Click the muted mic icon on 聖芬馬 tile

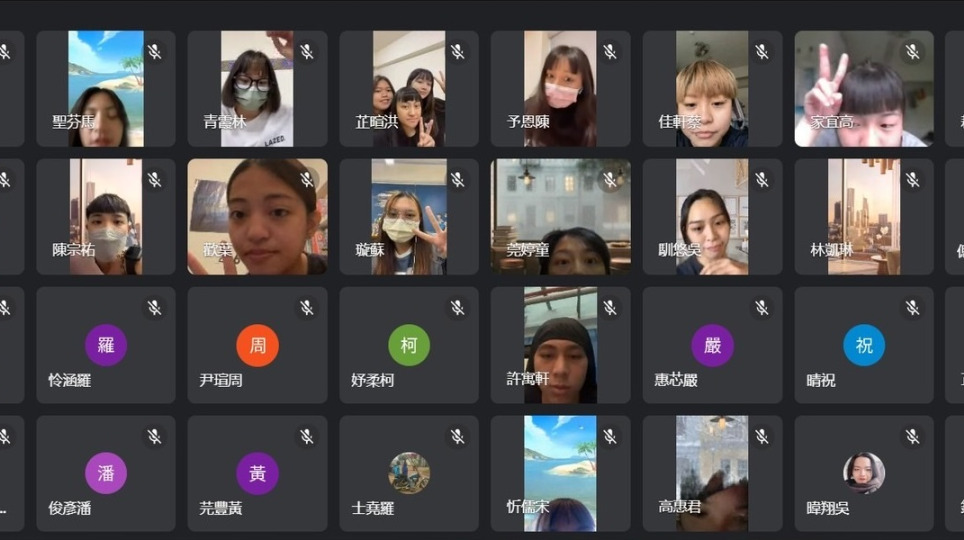[154, 52]
